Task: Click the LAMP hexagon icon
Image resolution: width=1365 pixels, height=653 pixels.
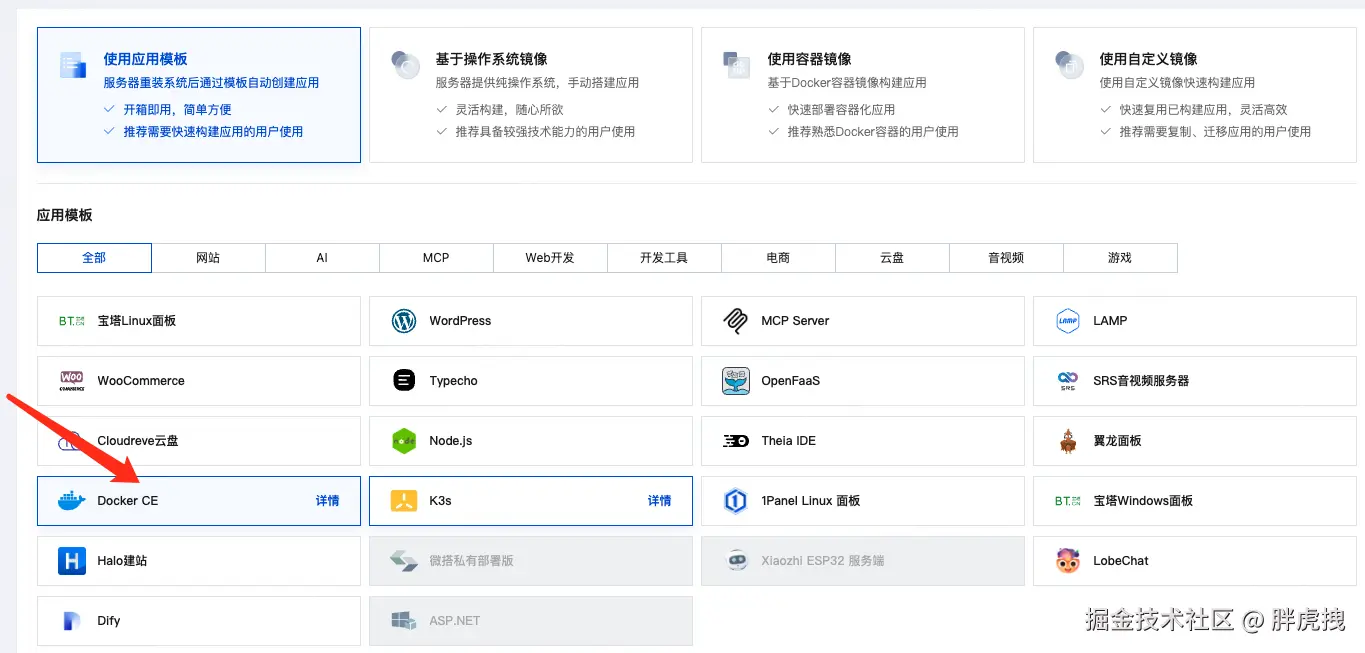Action: click(1068, 321)
